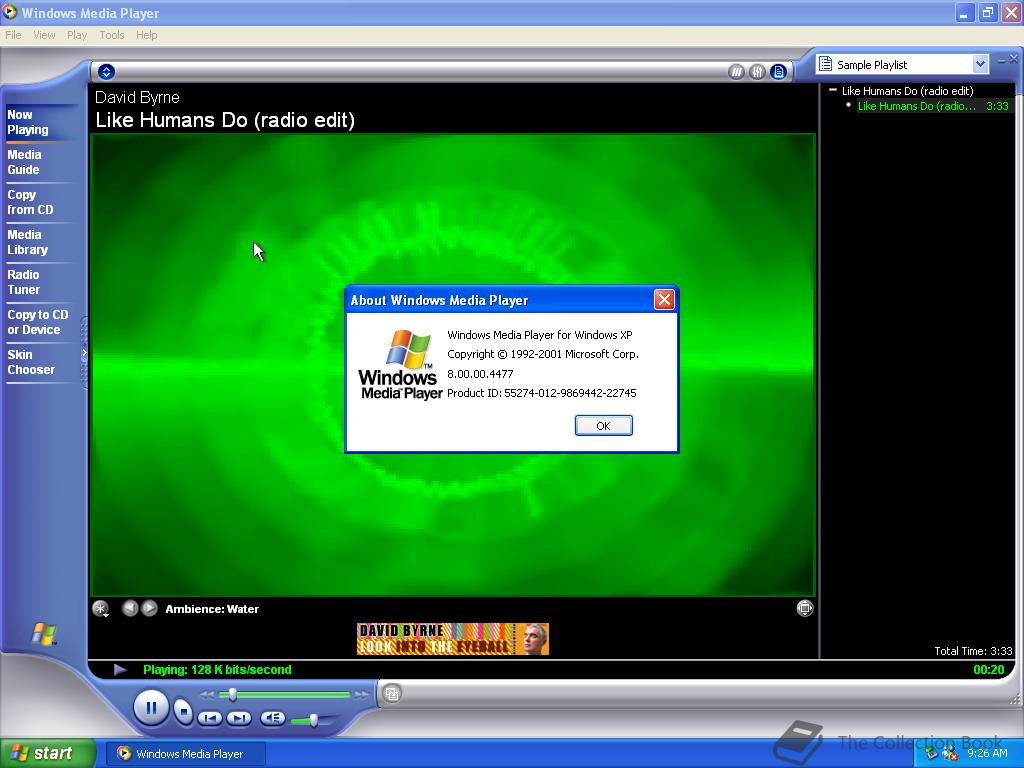Open the File menu
The width and height of the screenshot is (1024, 768).
[13, 35]
